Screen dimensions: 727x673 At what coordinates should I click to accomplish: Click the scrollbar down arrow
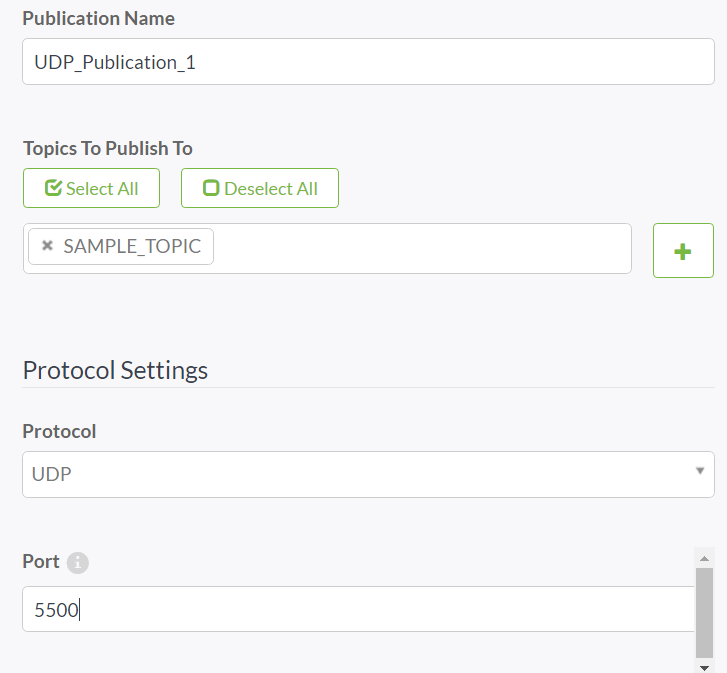pos(705,666)
